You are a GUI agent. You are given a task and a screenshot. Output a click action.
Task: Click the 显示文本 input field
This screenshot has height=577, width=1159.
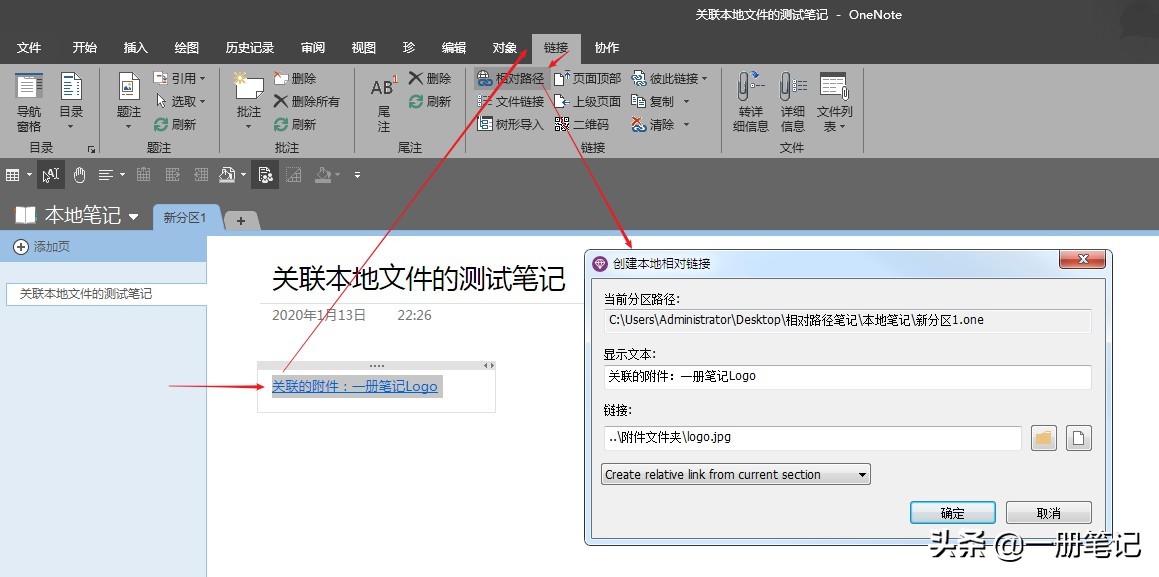pyautogui.click(x=847, y=377)
